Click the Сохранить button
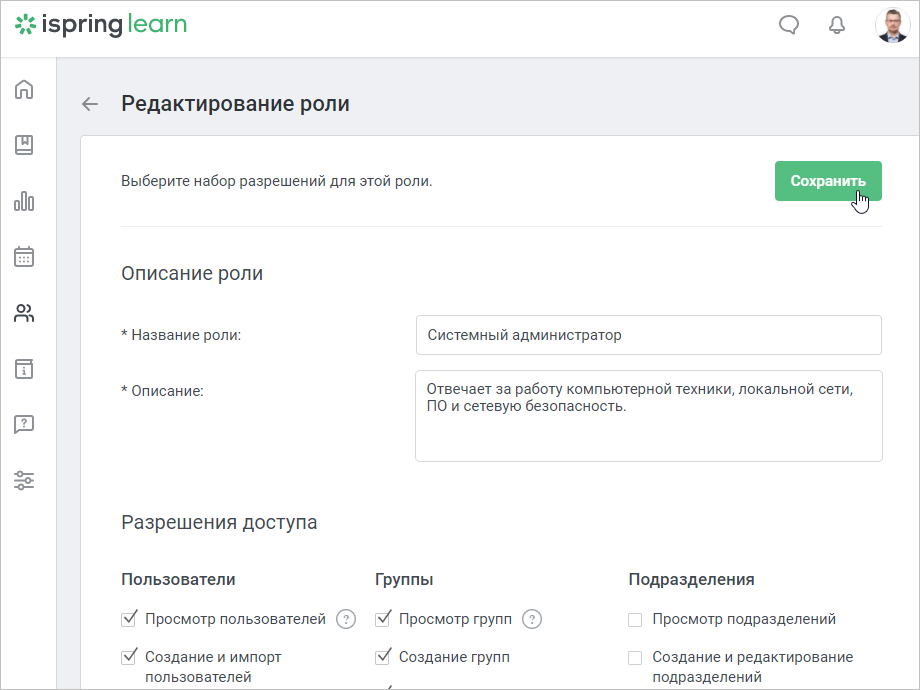This screenshot has height=690, width=920. (x=828, y=181)
